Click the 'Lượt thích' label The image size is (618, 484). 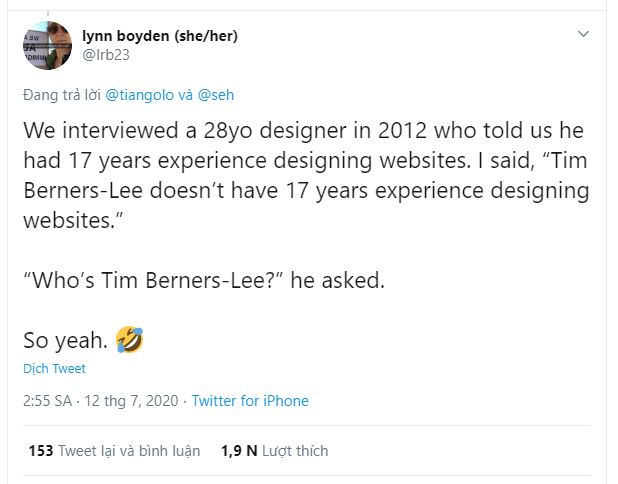coord(296,451)
